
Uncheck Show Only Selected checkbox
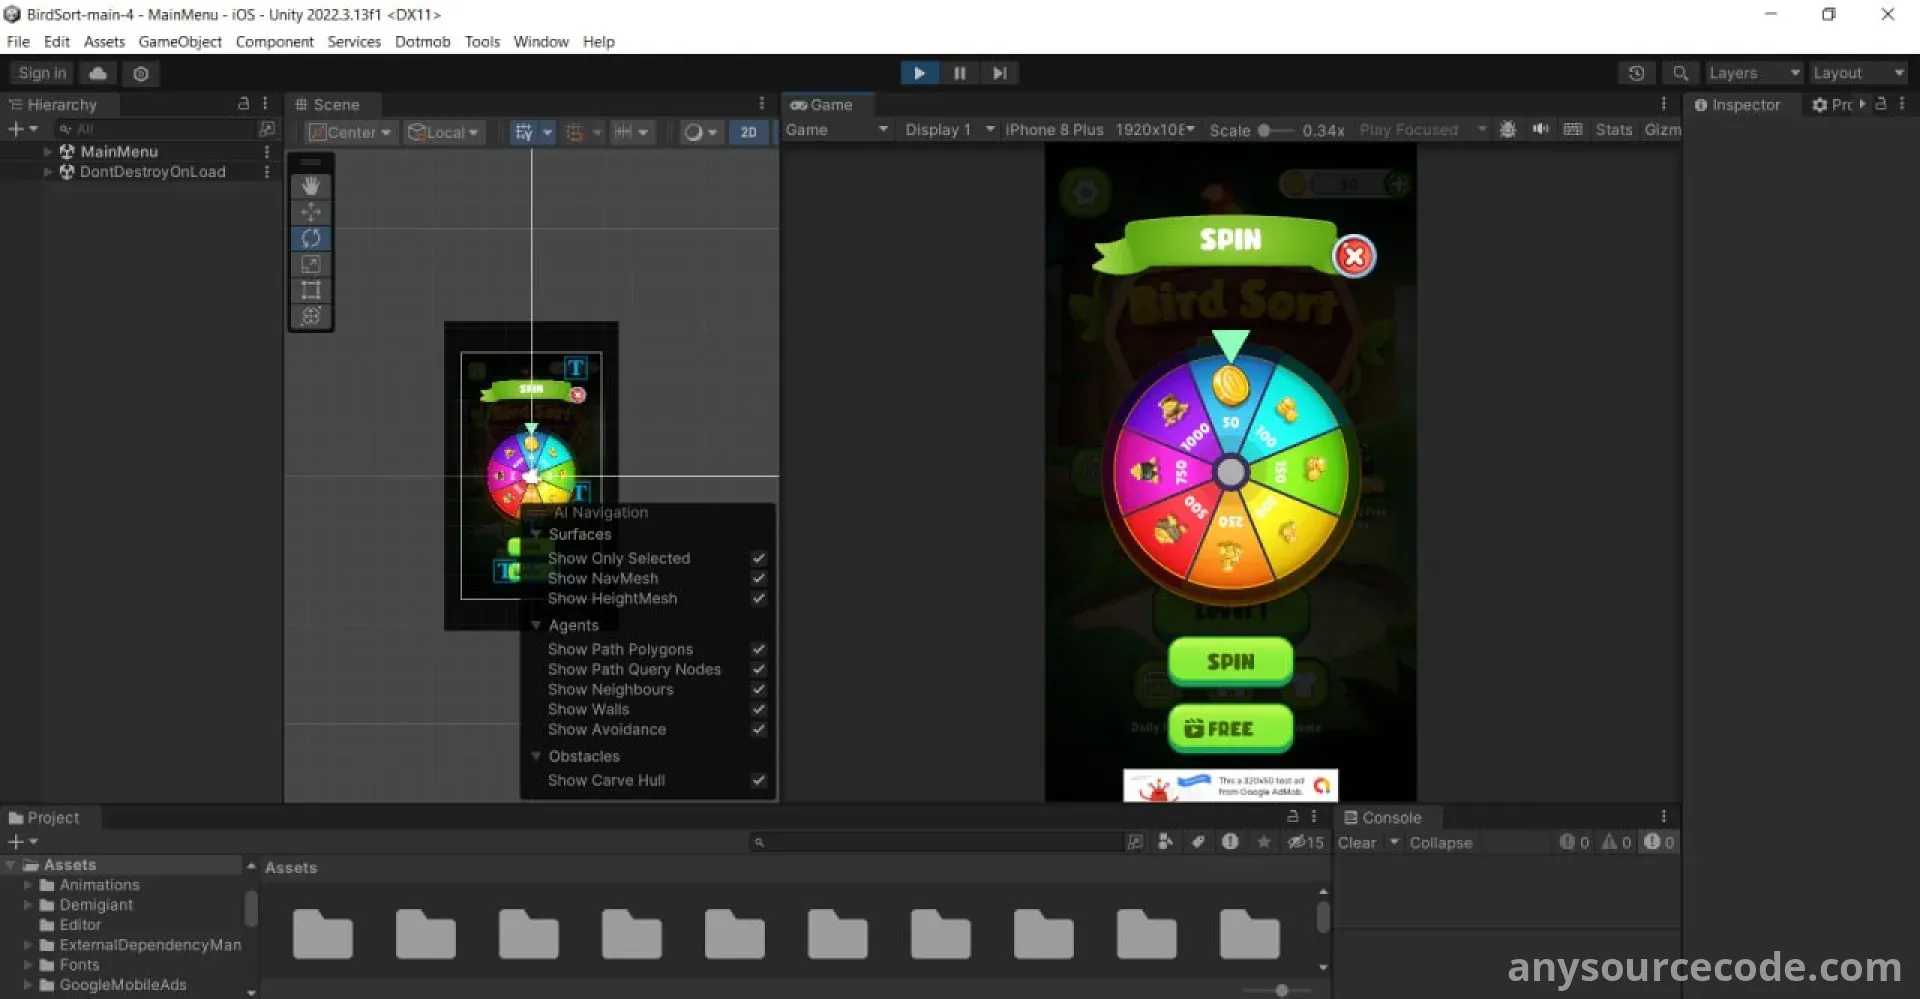(759, 558)
